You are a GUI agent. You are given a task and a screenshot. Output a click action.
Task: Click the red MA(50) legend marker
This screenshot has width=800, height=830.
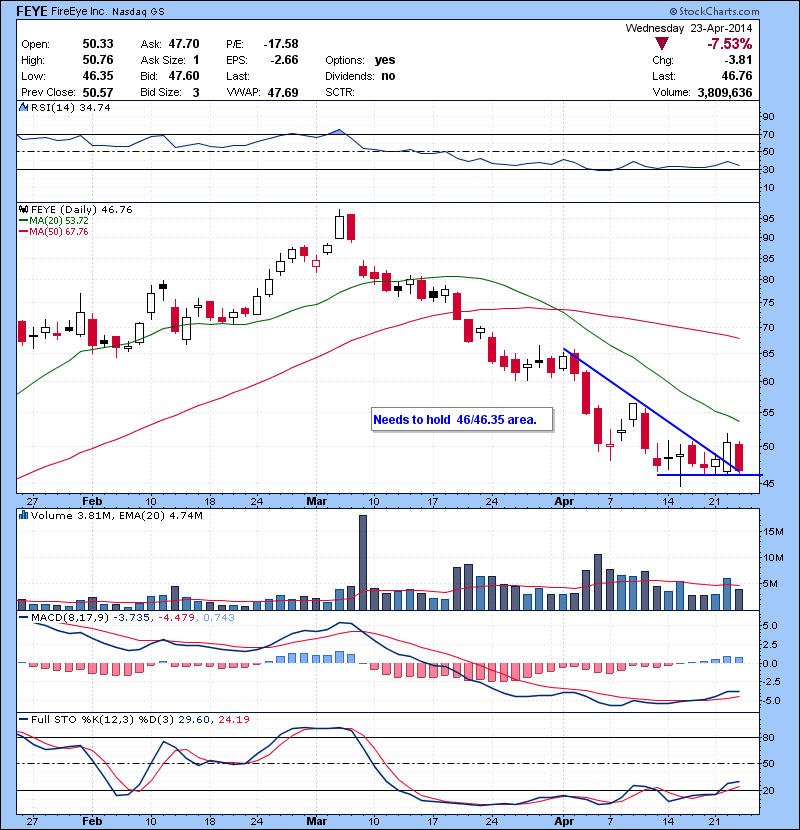point(23,232)
